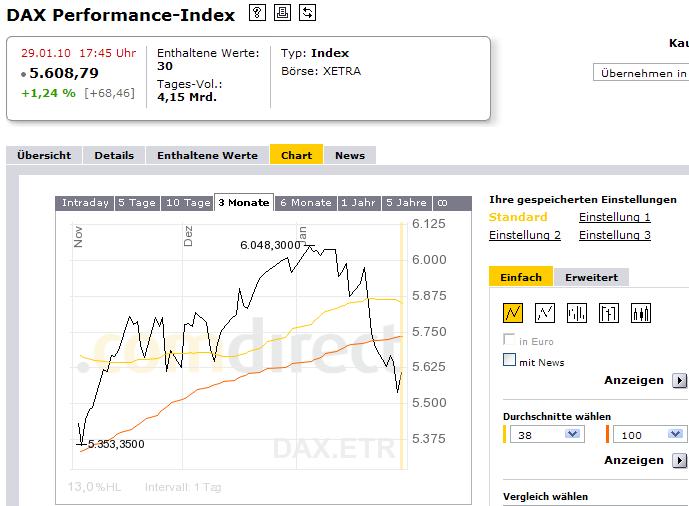Viewport: 689px width, 506px height.
Task: Click the yellow 38-day average color swatch
Action: (504, 434)
